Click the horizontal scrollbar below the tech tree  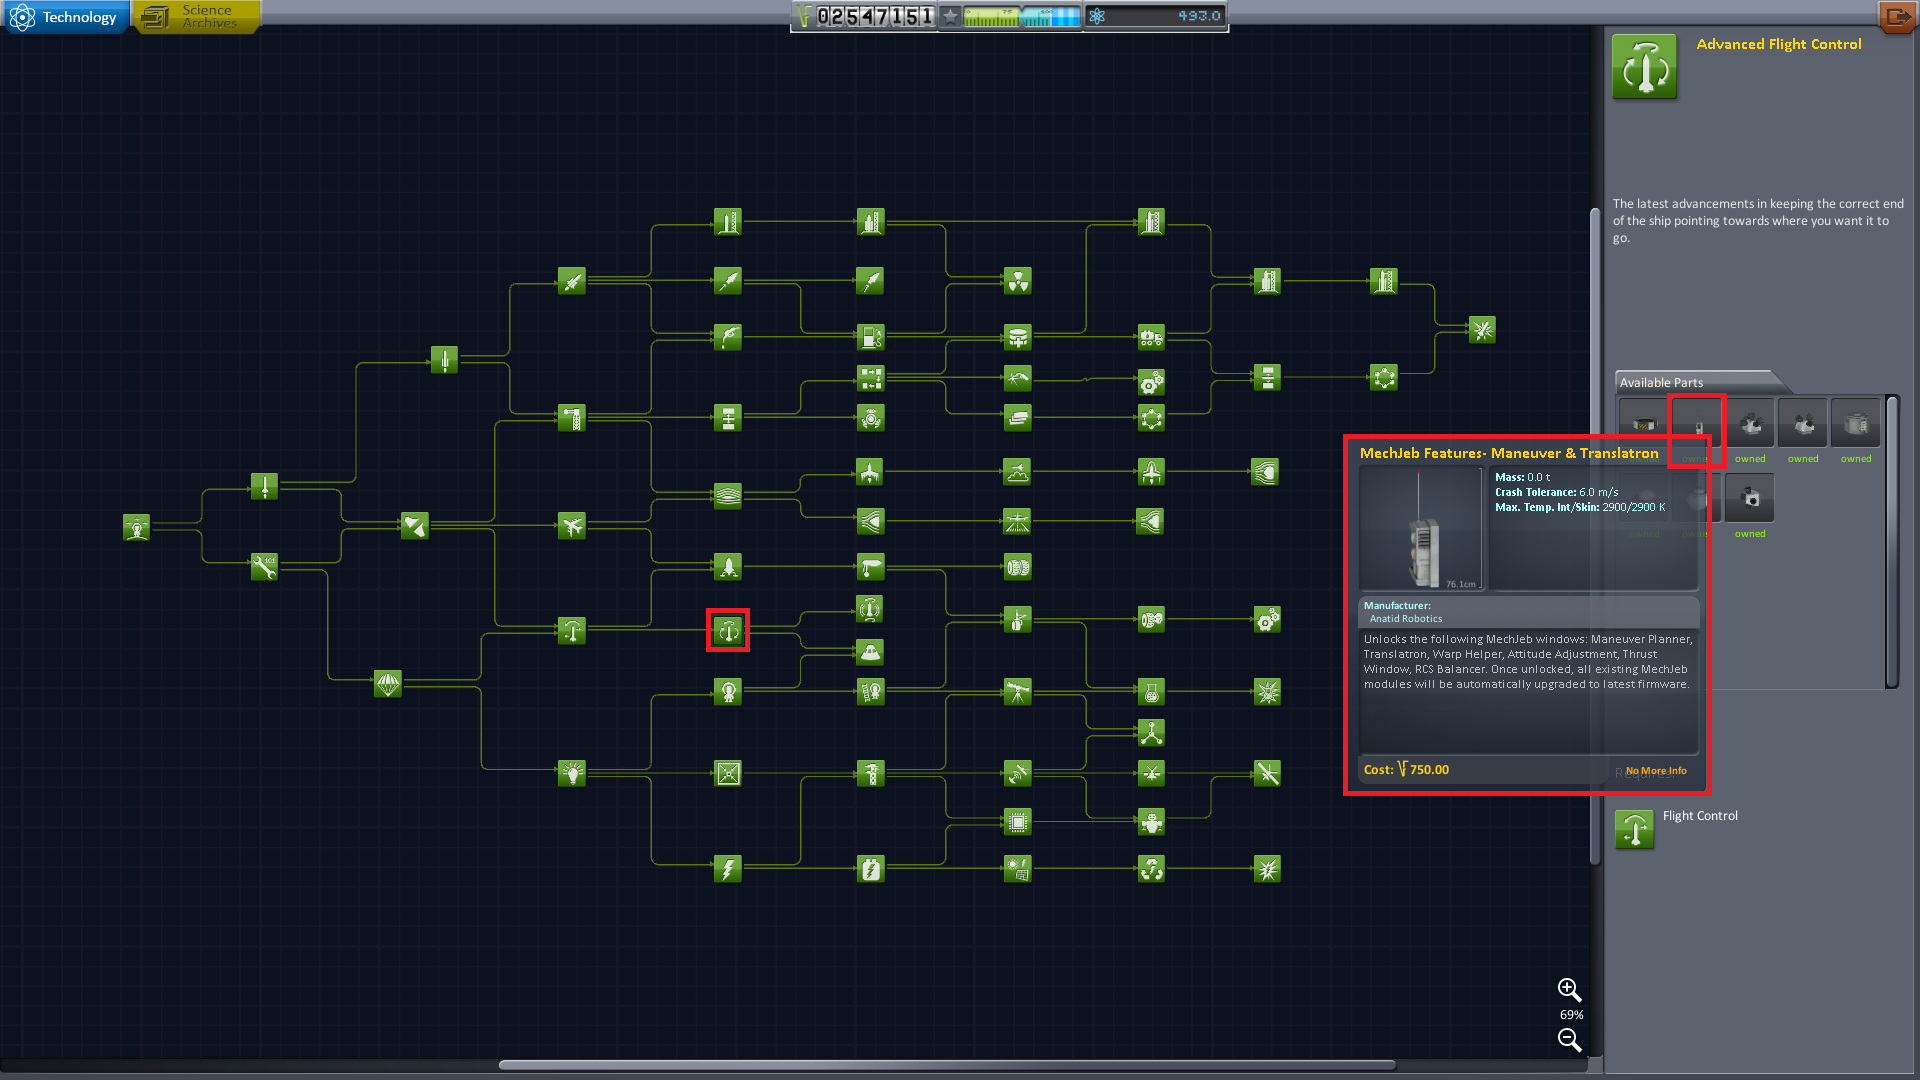click(946, 1065)
